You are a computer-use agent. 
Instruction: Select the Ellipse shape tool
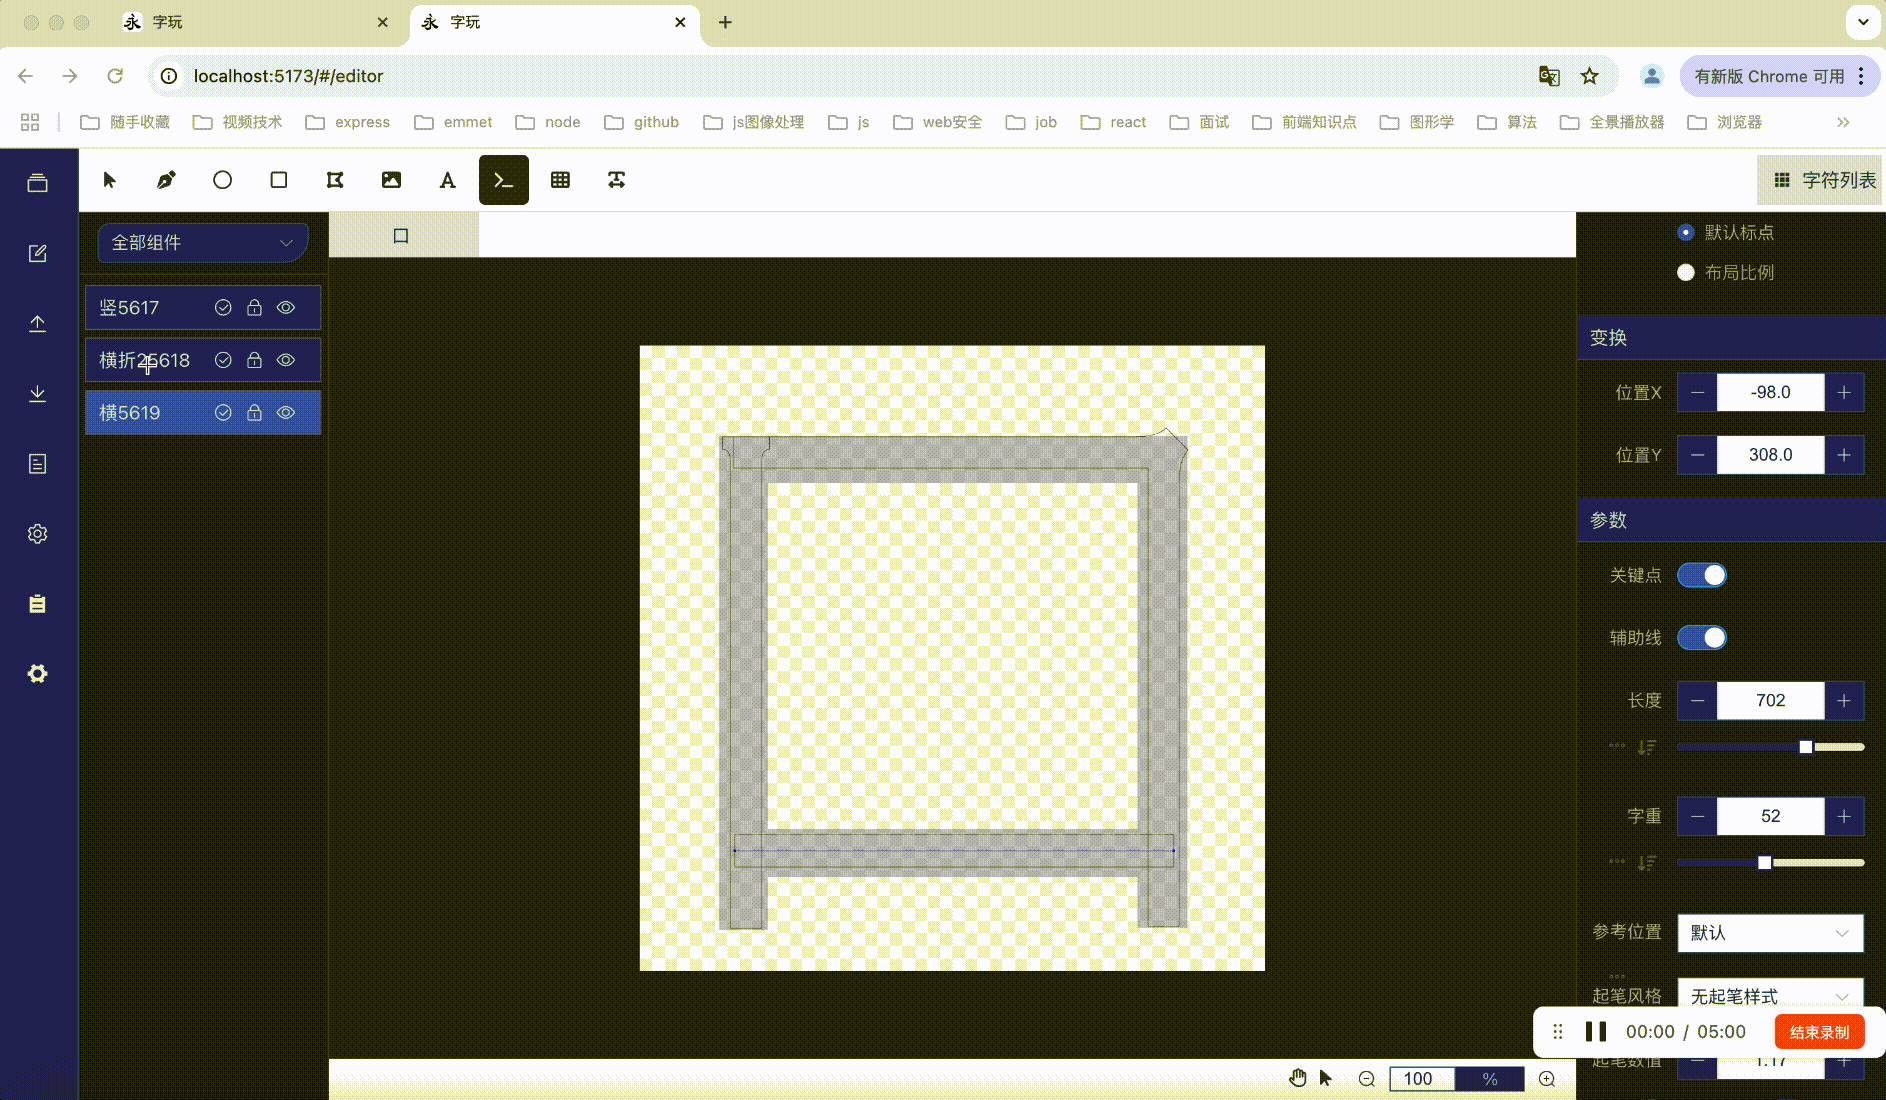222,180
